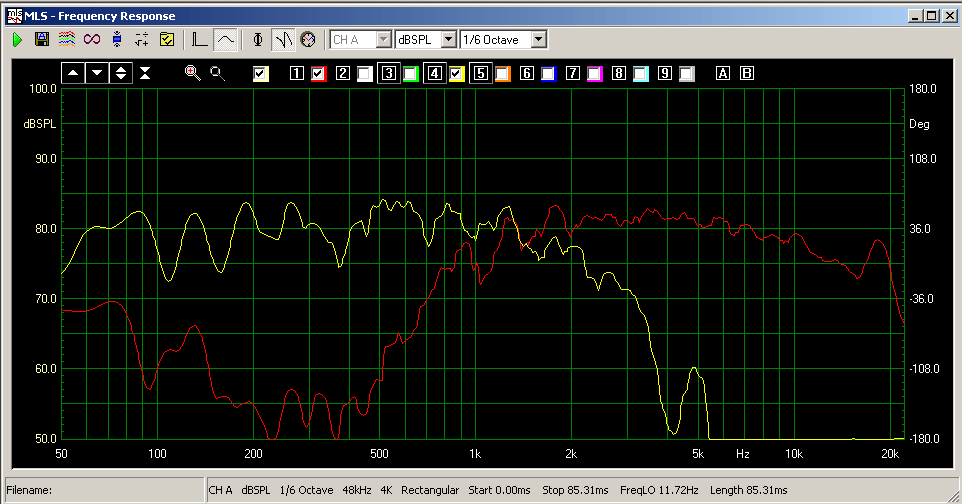Click the zoom-out magnifier icon
Image resolution: width=962 pixels, height=504 pixels.
pyautogui.click(x=217, y=73)
